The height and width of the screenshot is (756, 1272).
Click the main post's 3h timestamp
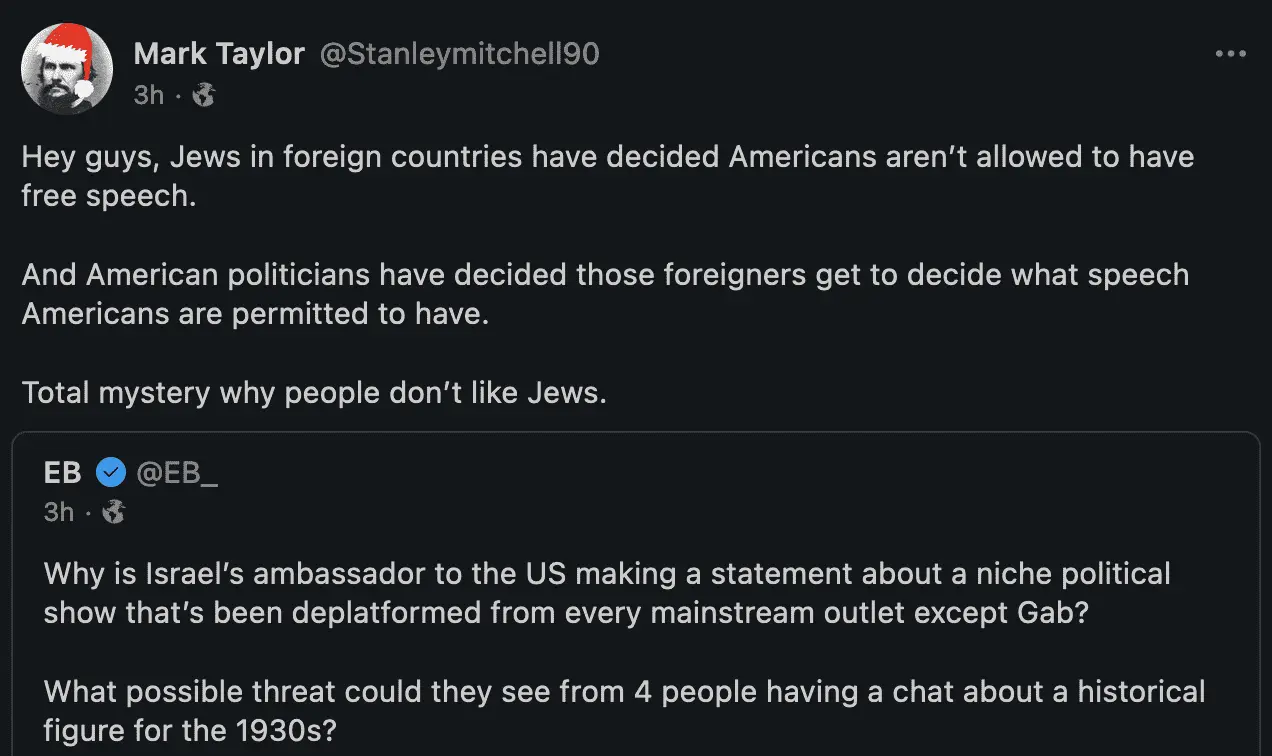(148, 95)
